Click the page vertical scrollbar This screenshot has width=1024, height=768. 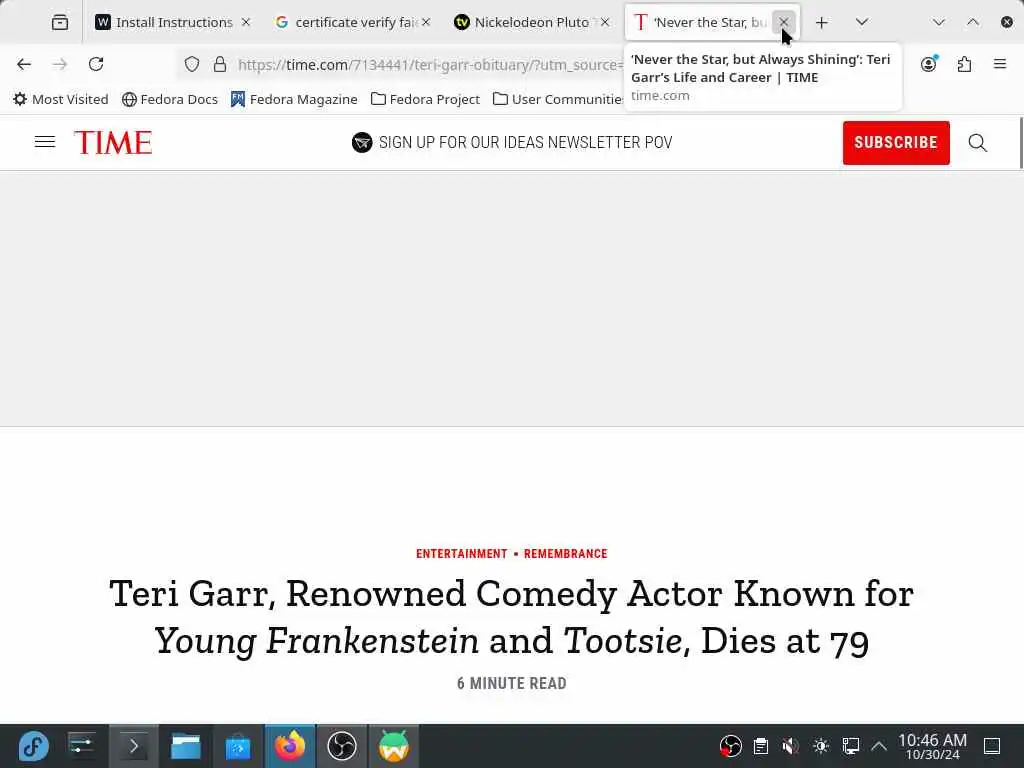coord(1021,142)
